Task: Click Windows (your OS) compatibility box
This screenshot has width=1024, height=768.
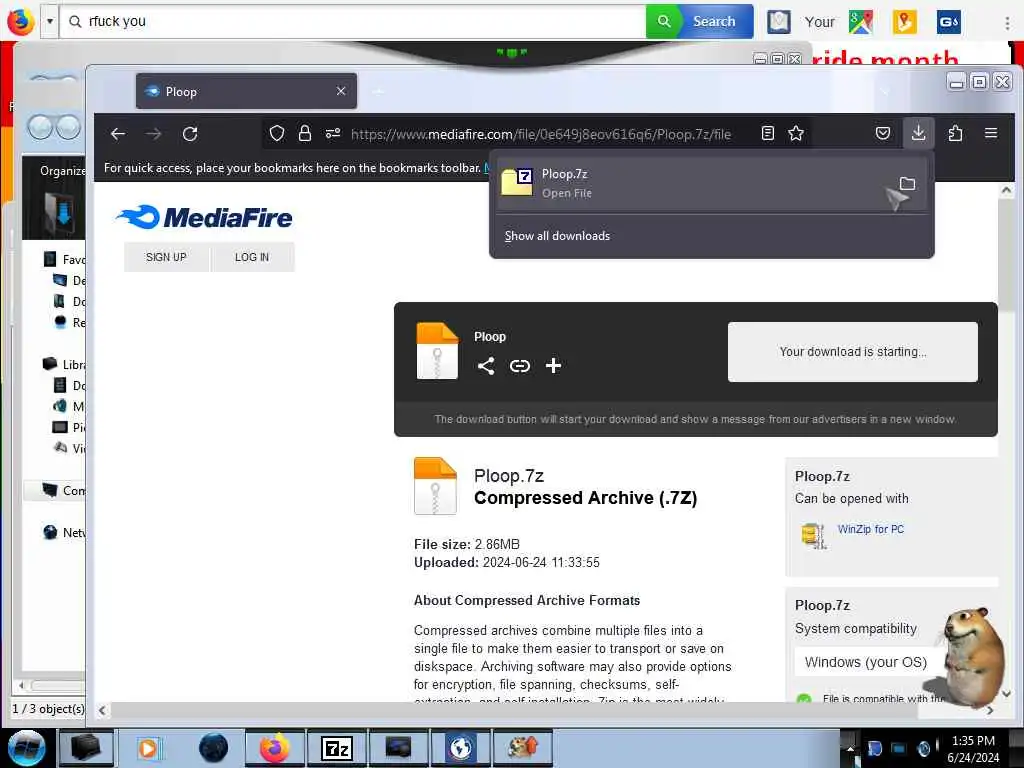Action: point(865,662)
